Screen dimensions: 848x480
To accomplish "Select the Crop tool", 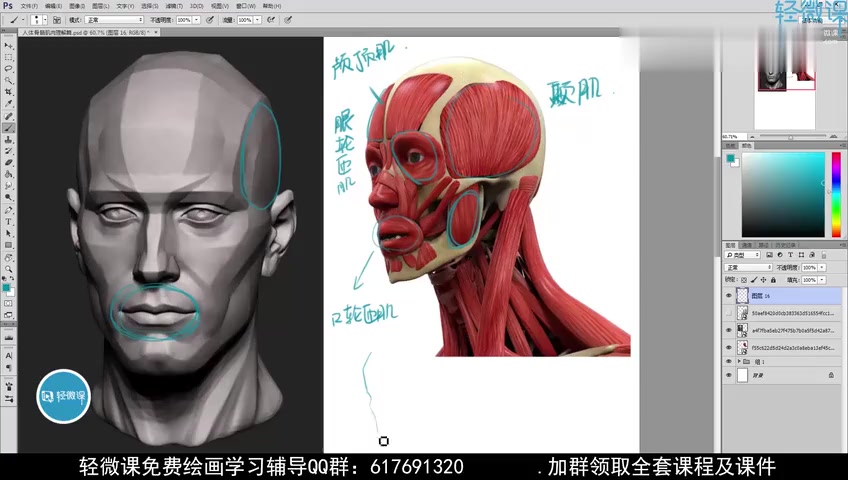I will pos(8,92).
